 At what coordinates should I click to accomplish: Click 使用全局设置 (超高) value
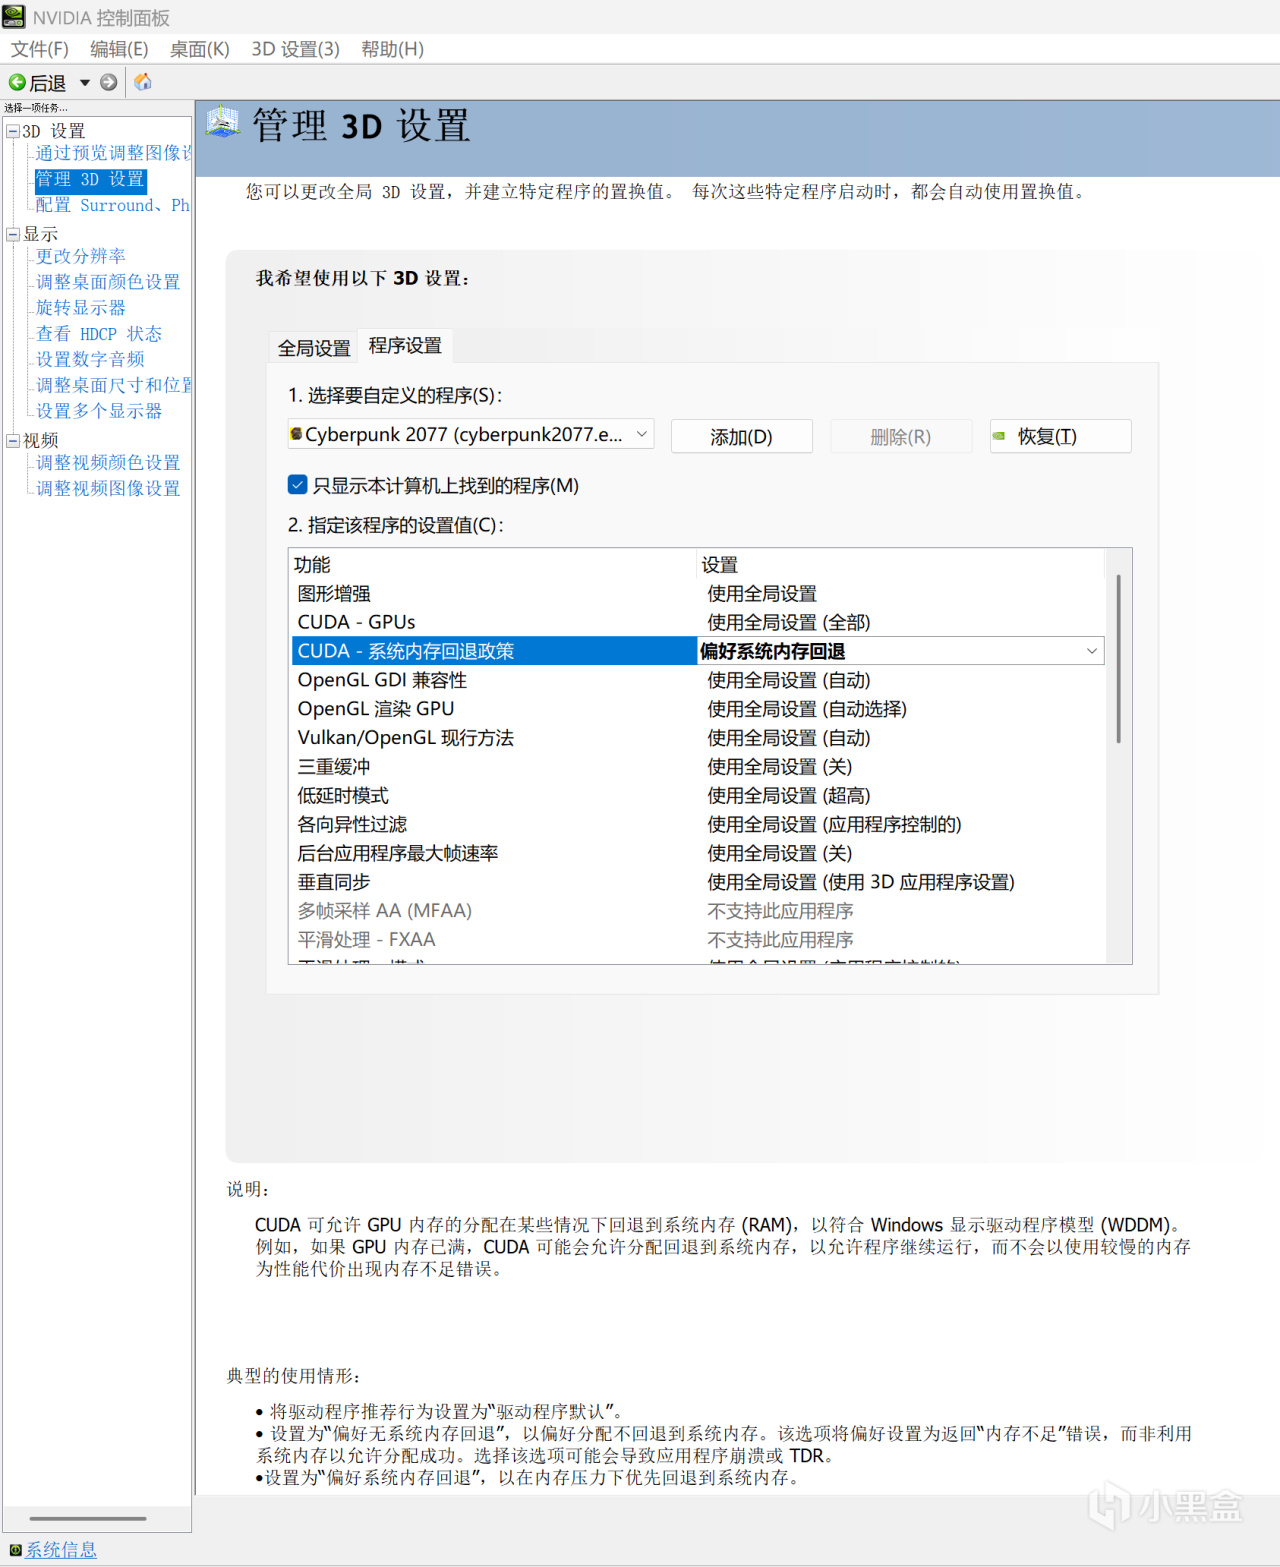[x=789, y=796]
